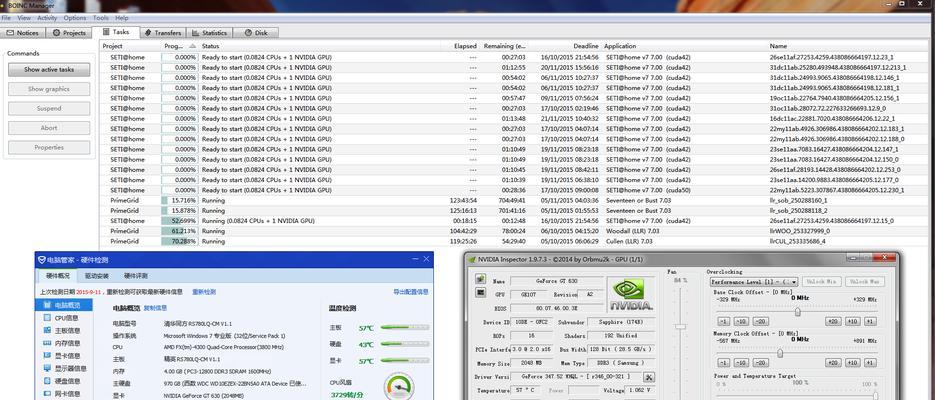
Task: Click the 电脑管家 shield logo in title bar
Action: [x=42, y=260]
